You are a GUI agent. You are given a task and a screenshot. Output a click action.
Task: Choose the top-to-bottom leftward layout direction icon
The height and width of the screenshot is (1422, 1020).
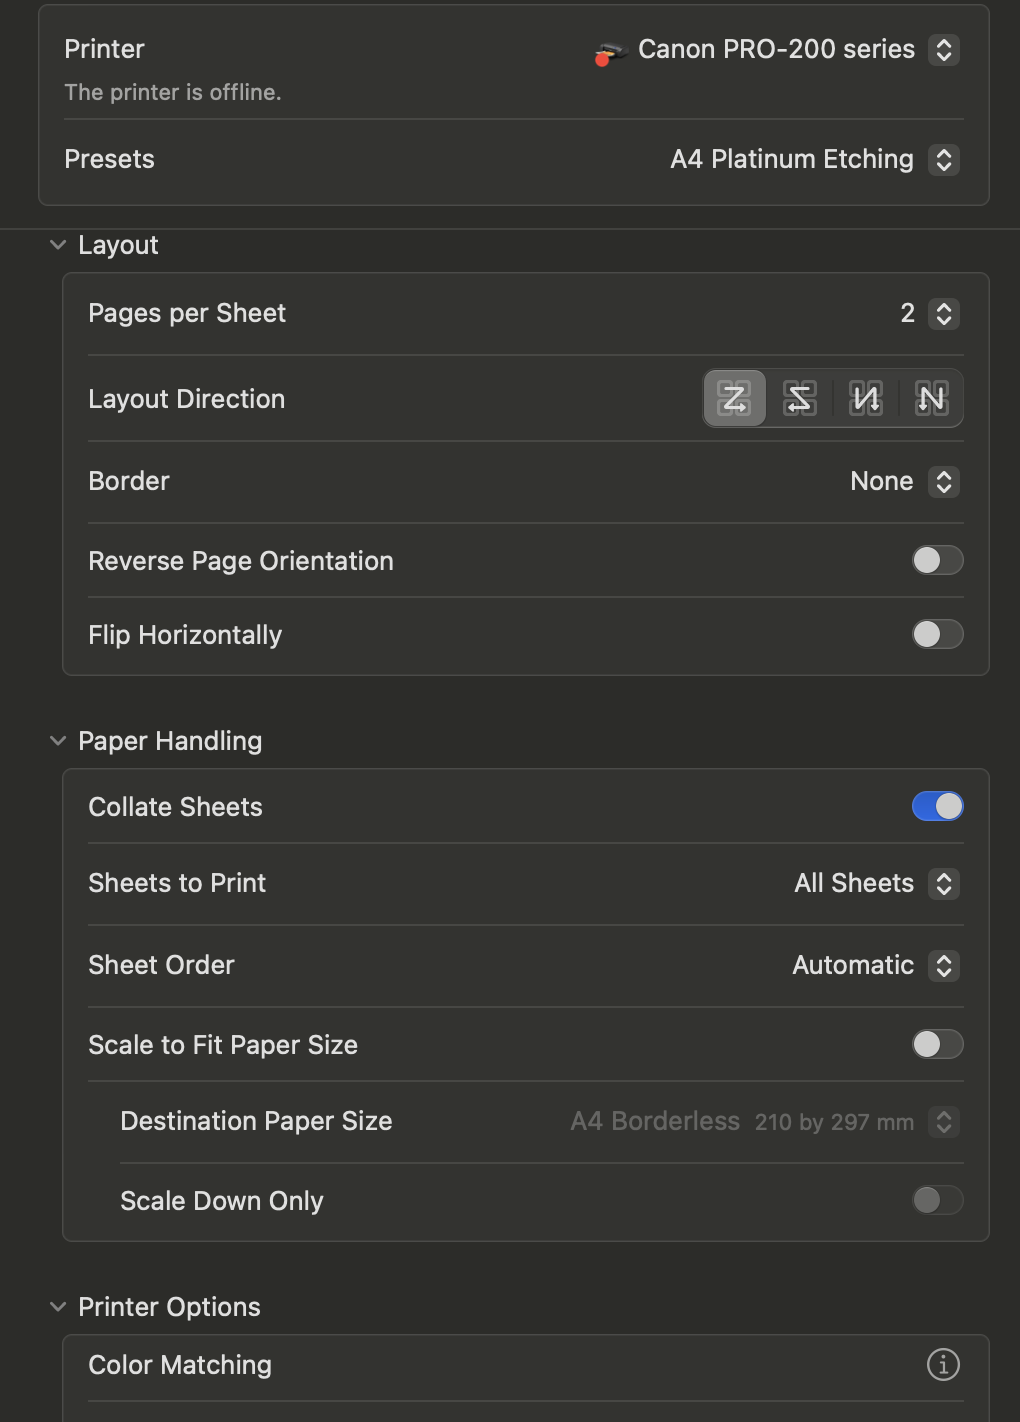point(866,398)
